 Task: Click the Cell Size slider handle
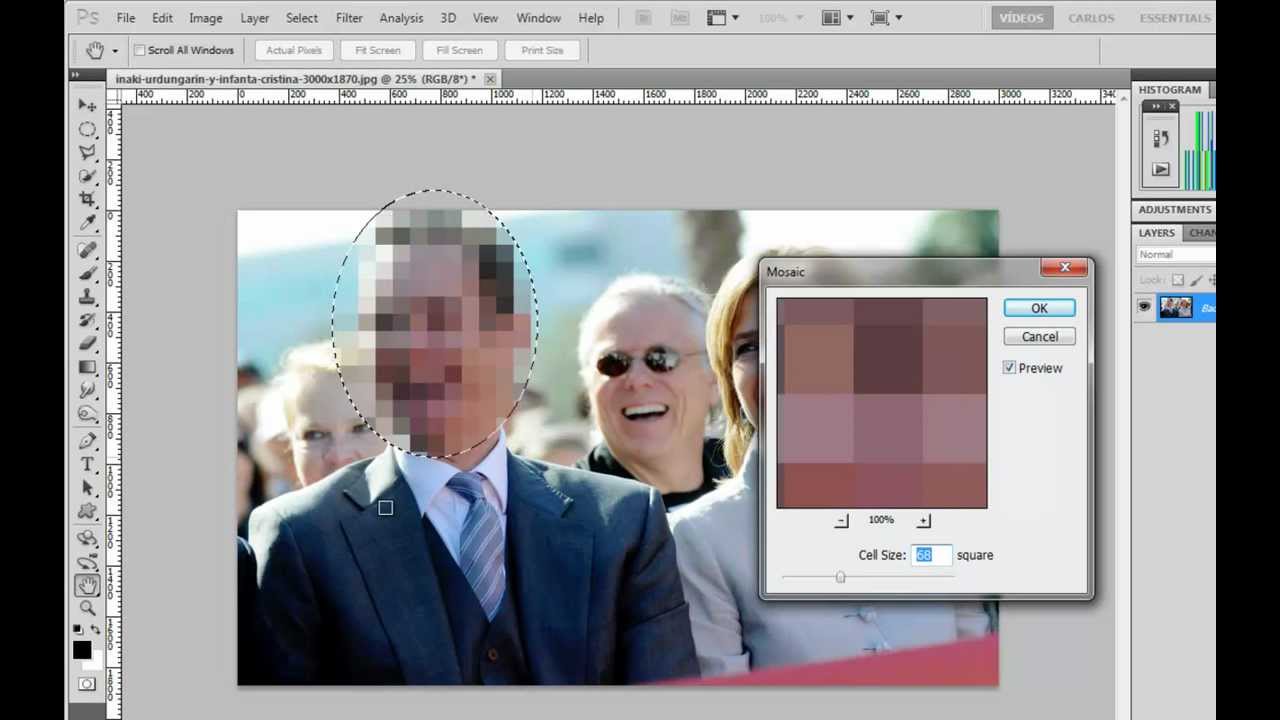840,577
